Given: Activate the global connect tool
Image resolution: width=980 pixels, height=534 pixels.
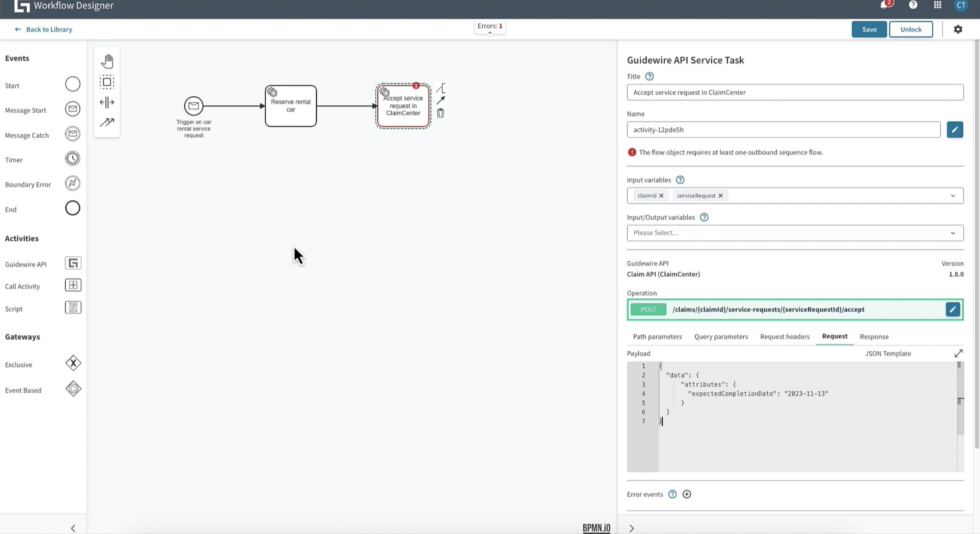Looking at the screenshot, I should [107, 123].
